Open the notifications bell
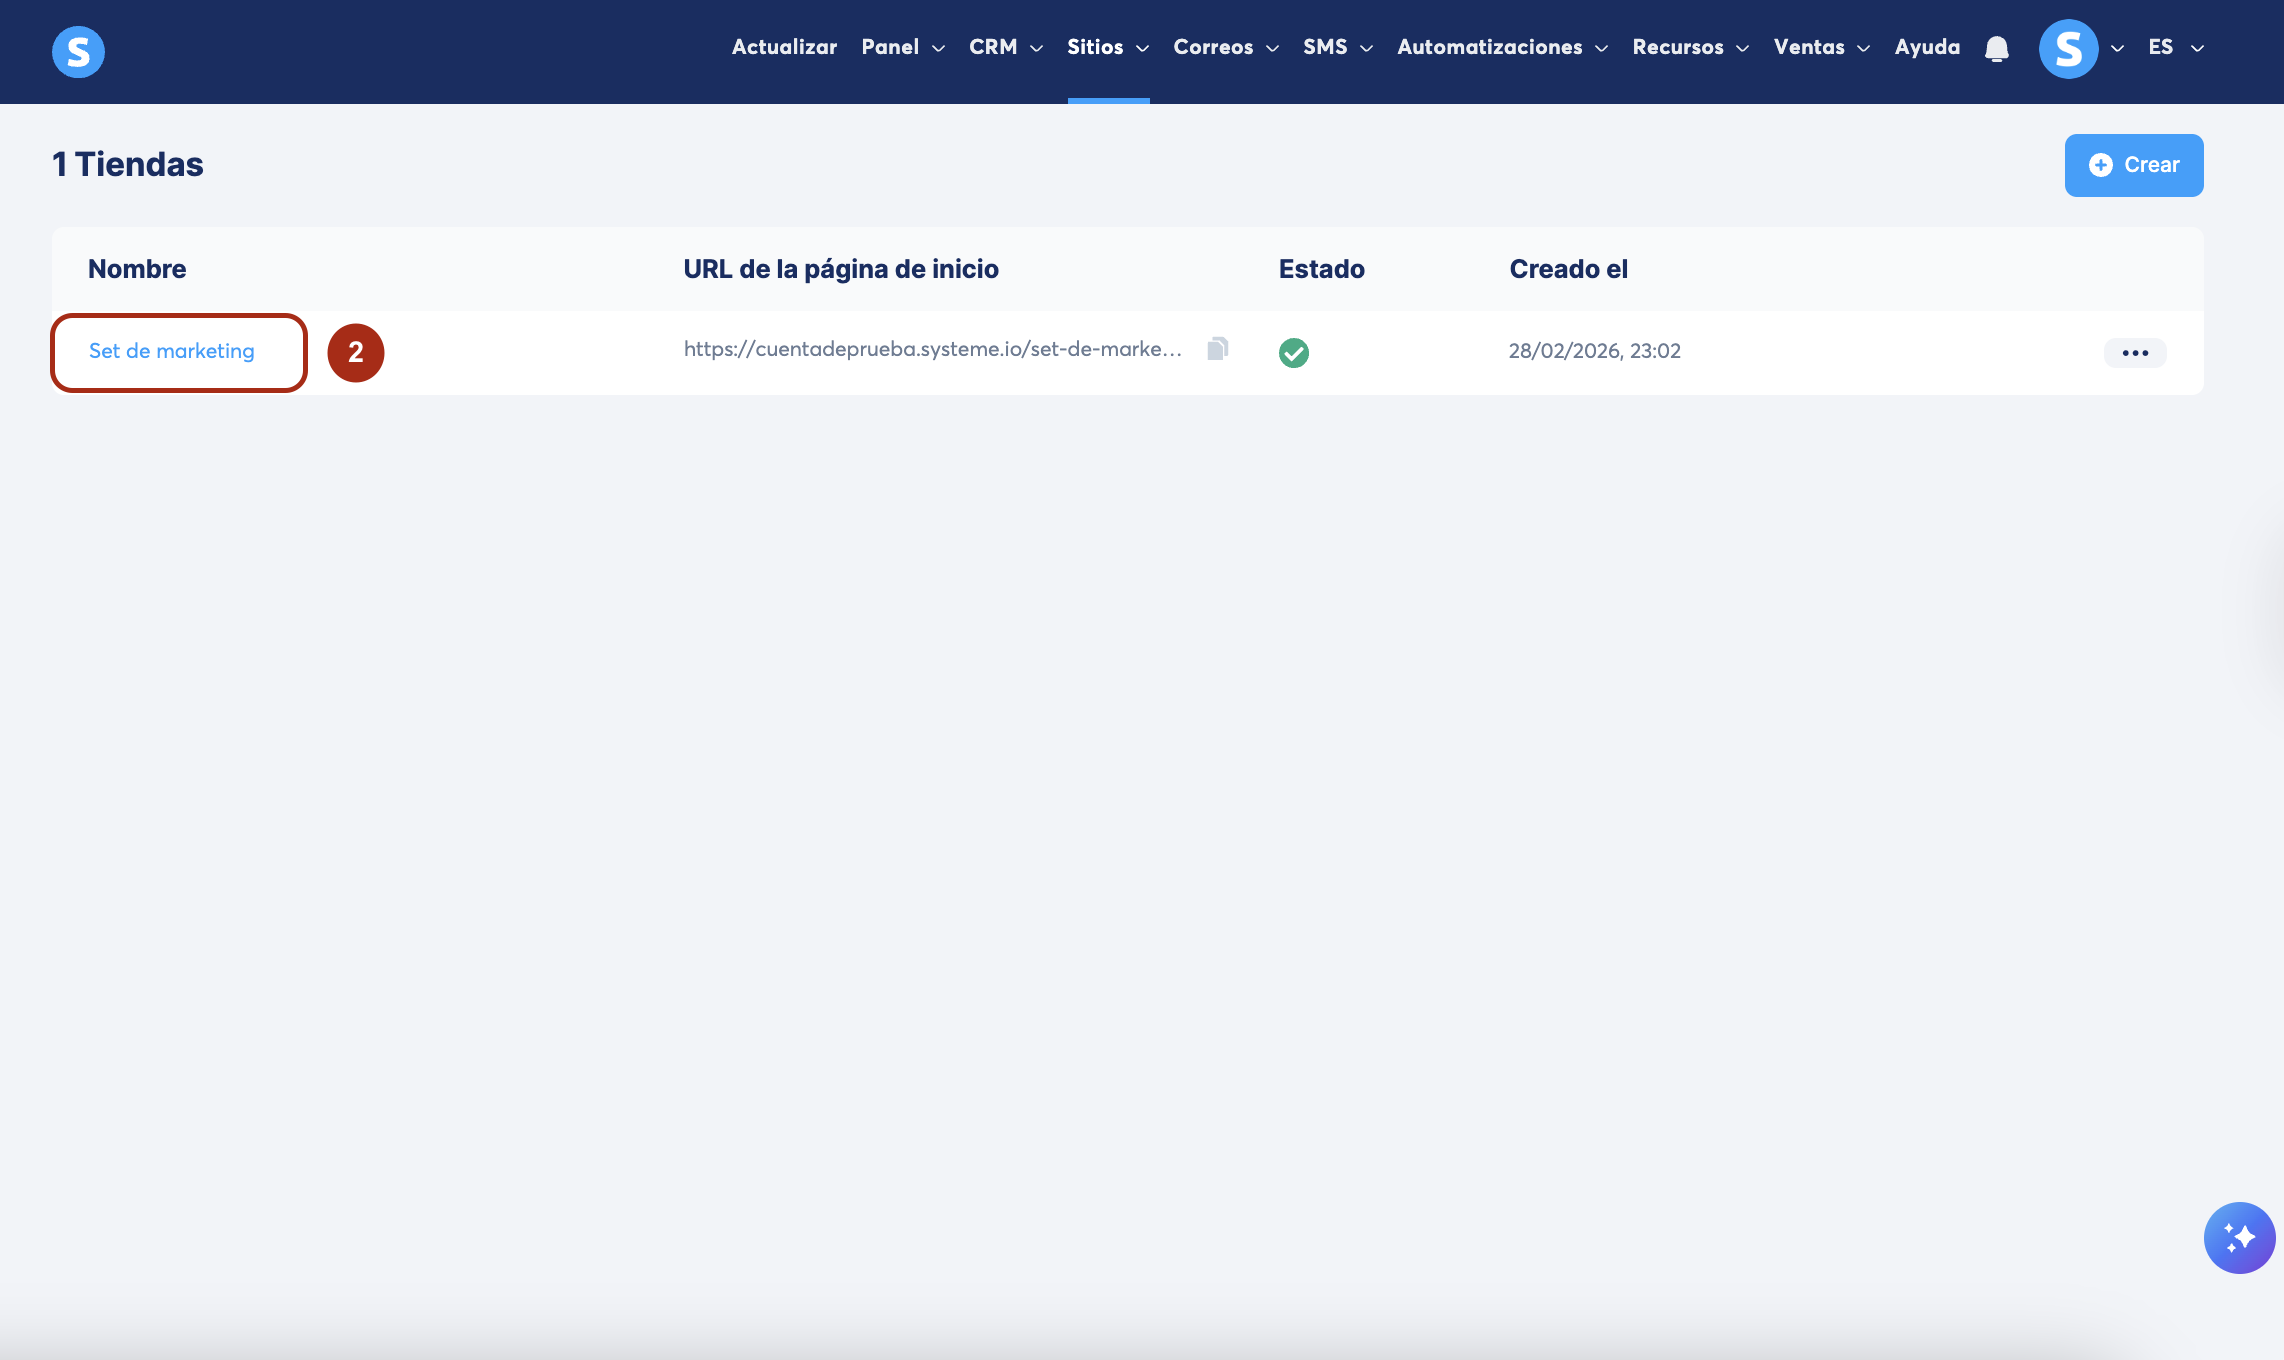This screenshot has height=1360, width=2284. [1996, 48]
